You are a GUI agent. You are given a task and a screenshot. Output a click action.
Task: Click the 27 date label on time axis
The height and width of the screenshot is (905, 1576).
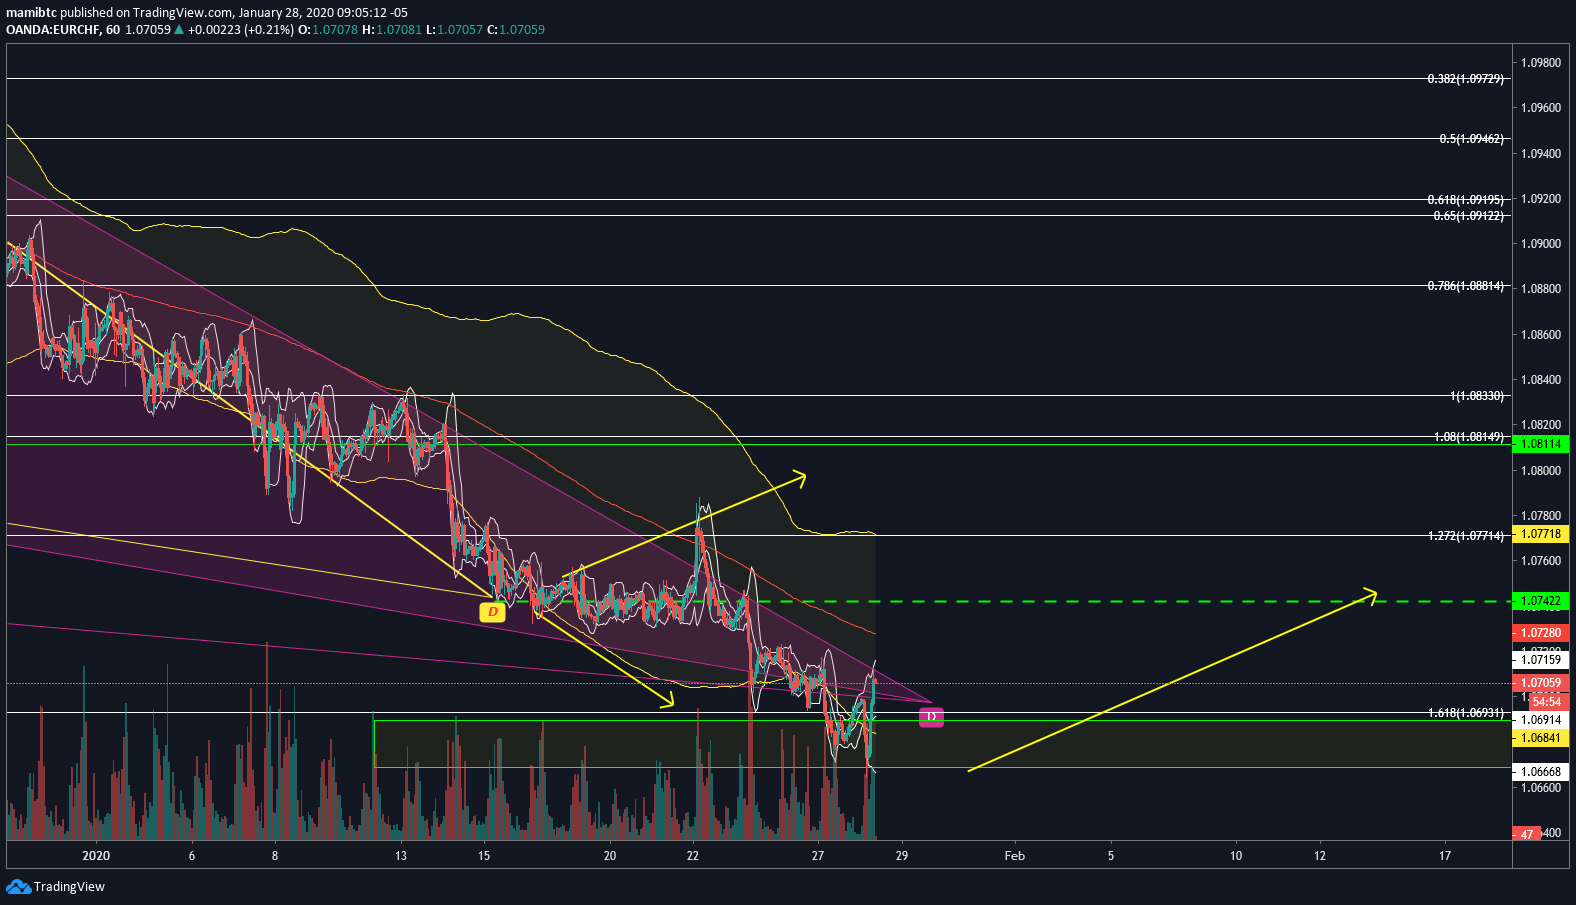point(818,856)
